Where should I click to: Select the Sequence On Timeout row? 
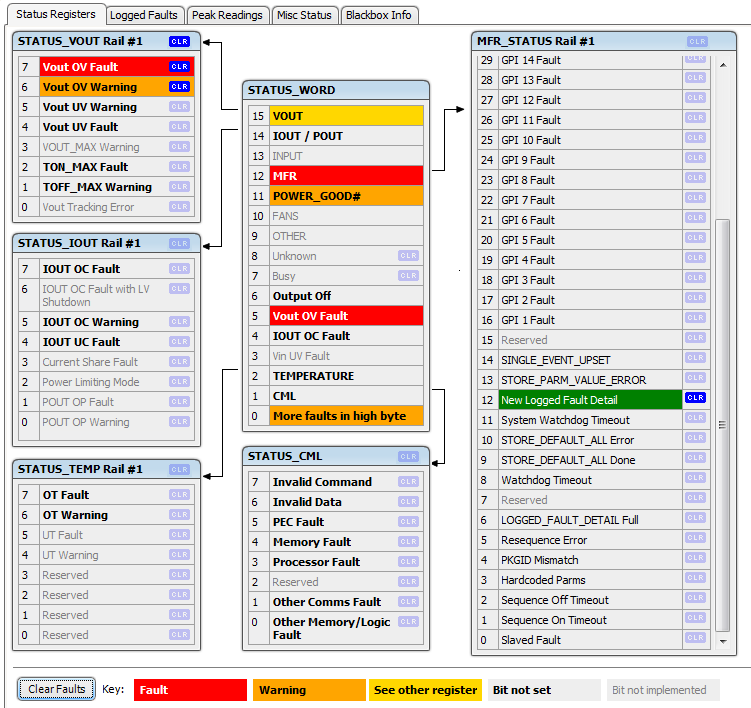coord(594,620)
